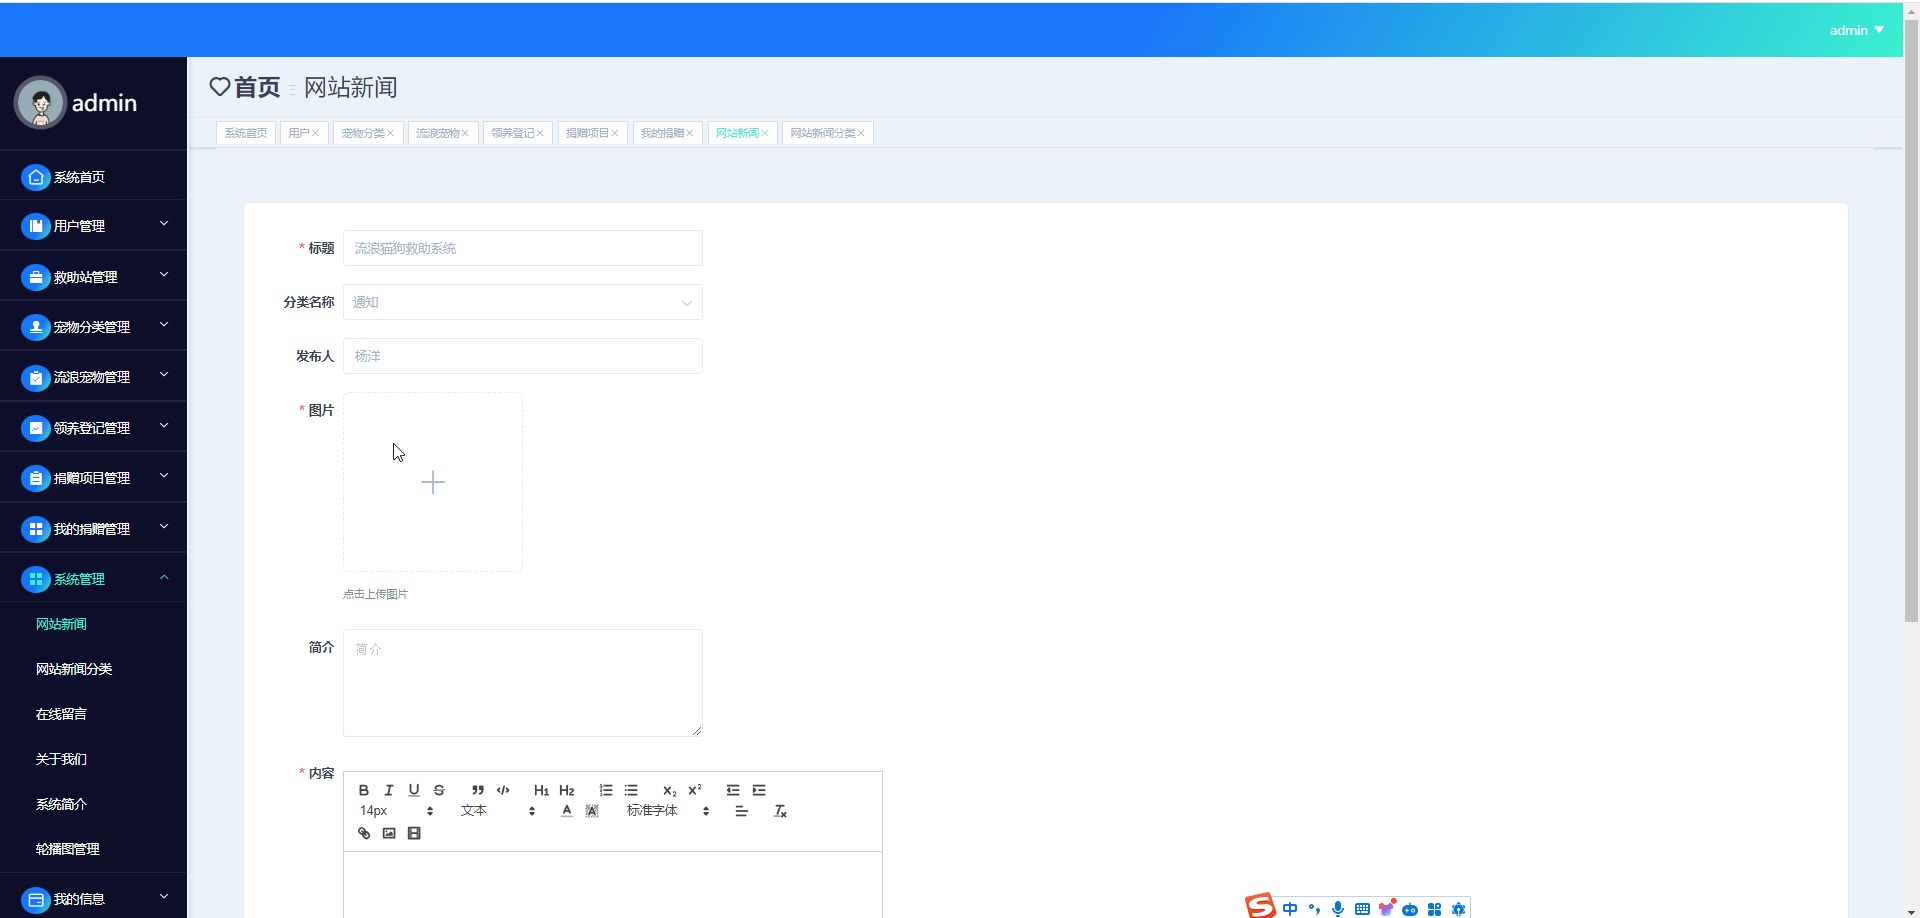Image resolution: width=1920 pixels, height=918 pixels.
Task: Go to 系统首页 in the sidebar
Action: 93,177
